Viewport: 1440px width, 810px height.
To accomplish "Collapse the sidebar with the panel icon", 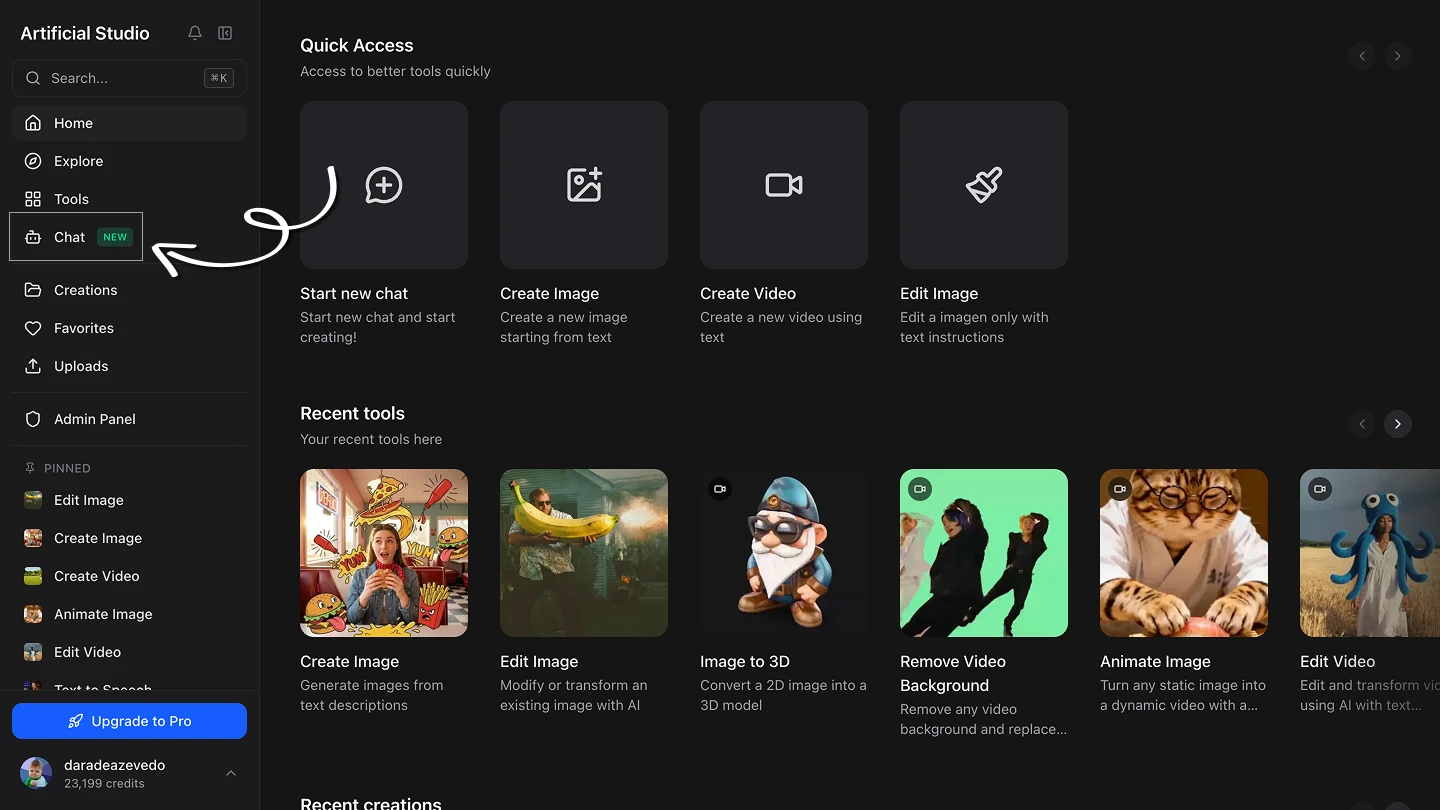I will (225, 33).
